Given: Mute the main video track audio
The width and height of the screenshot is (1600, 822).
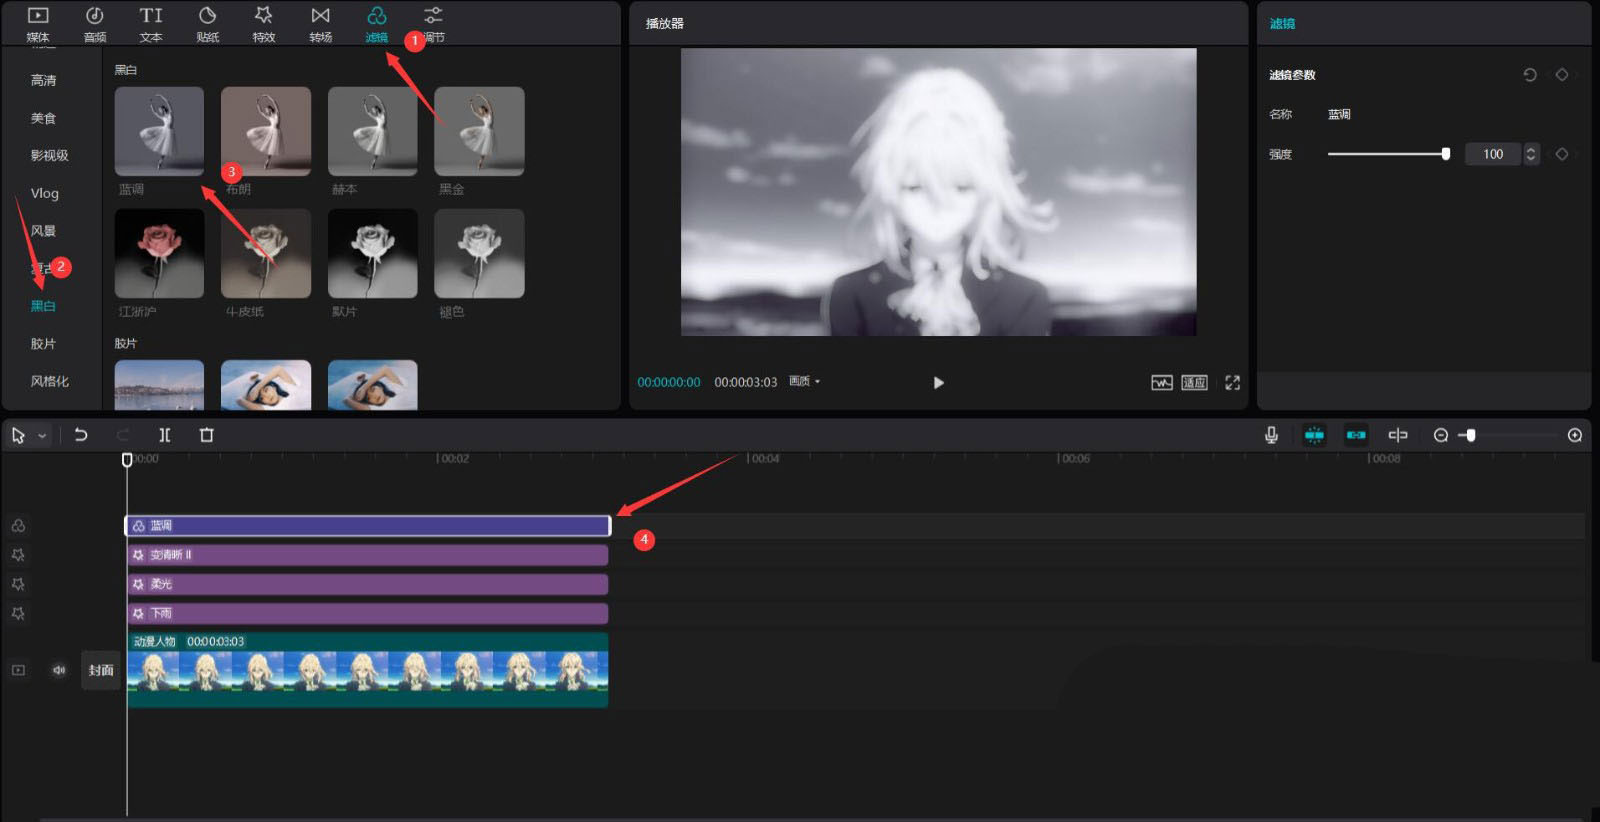Looking at the screenshot, I should [59, 670].
